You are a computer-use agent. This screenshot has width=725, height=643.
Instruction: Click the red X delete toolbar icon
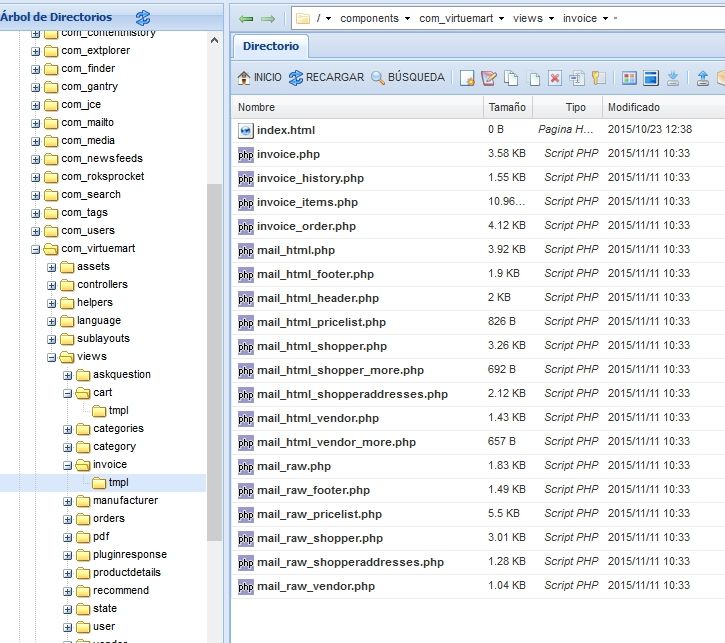[x=554, y=78]
